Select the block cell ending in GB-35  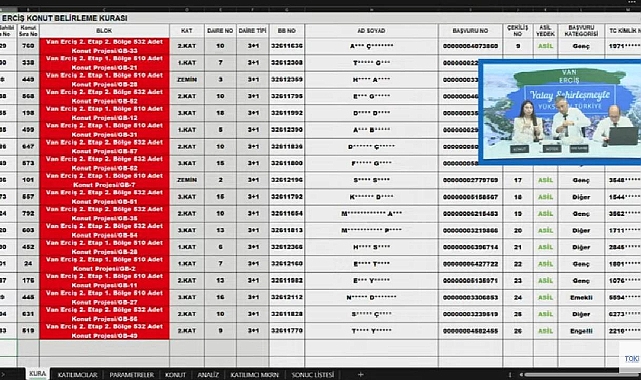[x=104, y=214]
